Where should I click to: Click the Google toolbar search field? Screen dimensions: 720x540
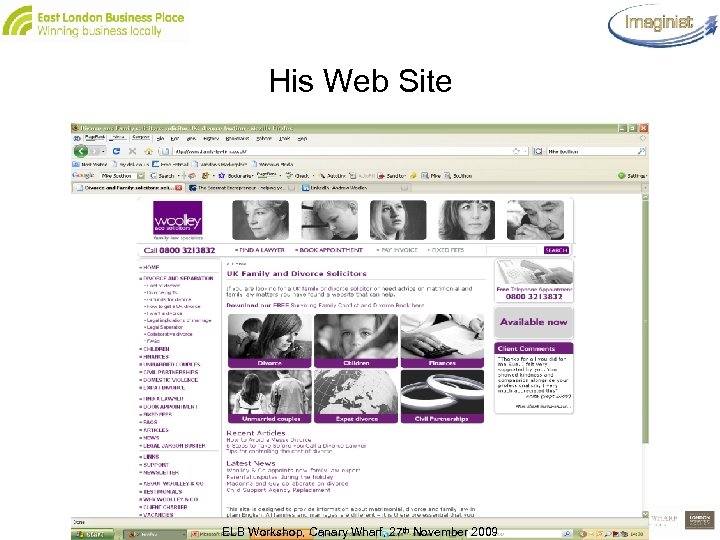[118, 175]
